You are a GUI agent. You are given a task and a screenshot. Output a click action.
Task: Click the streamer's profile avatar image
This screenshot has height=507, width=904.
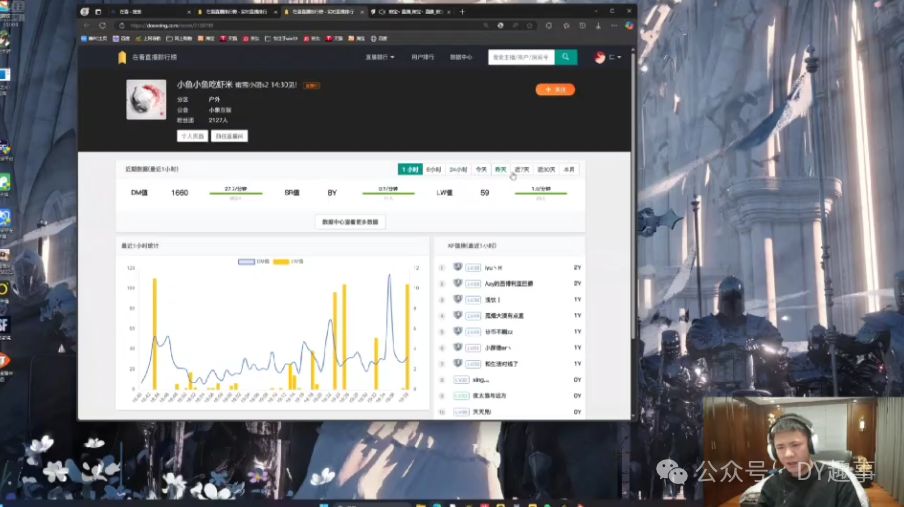point(146,99)
